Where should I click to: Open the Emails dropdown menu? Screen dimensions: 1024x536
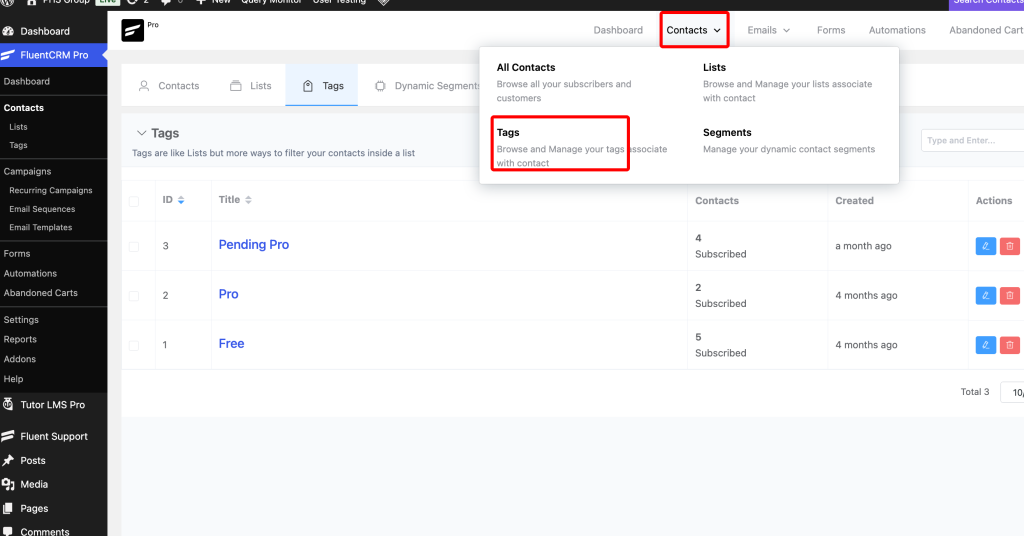click(768, 30)
